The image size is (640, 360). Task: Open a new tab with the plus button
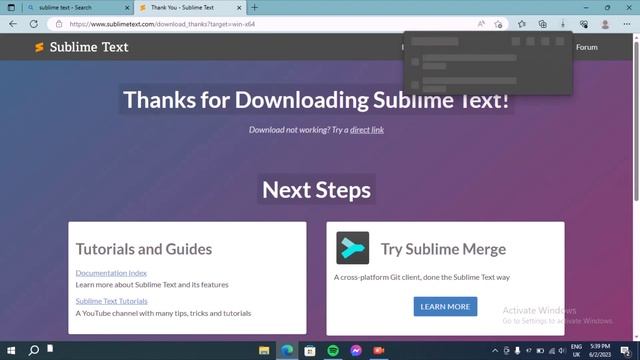tap(255, 7)
